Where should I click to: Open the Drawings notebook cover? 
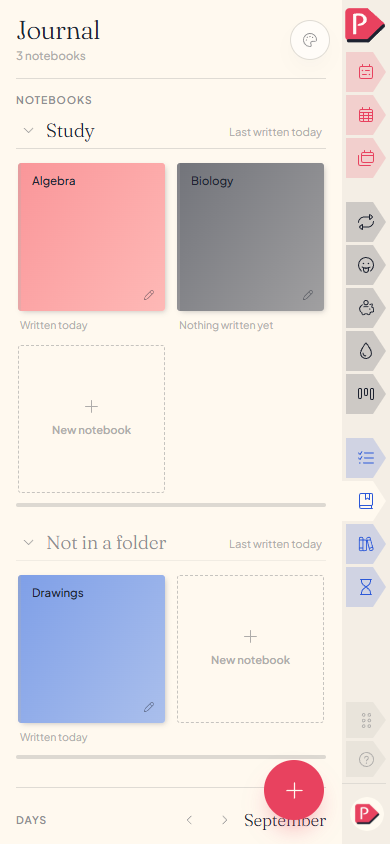coord(91,649)
